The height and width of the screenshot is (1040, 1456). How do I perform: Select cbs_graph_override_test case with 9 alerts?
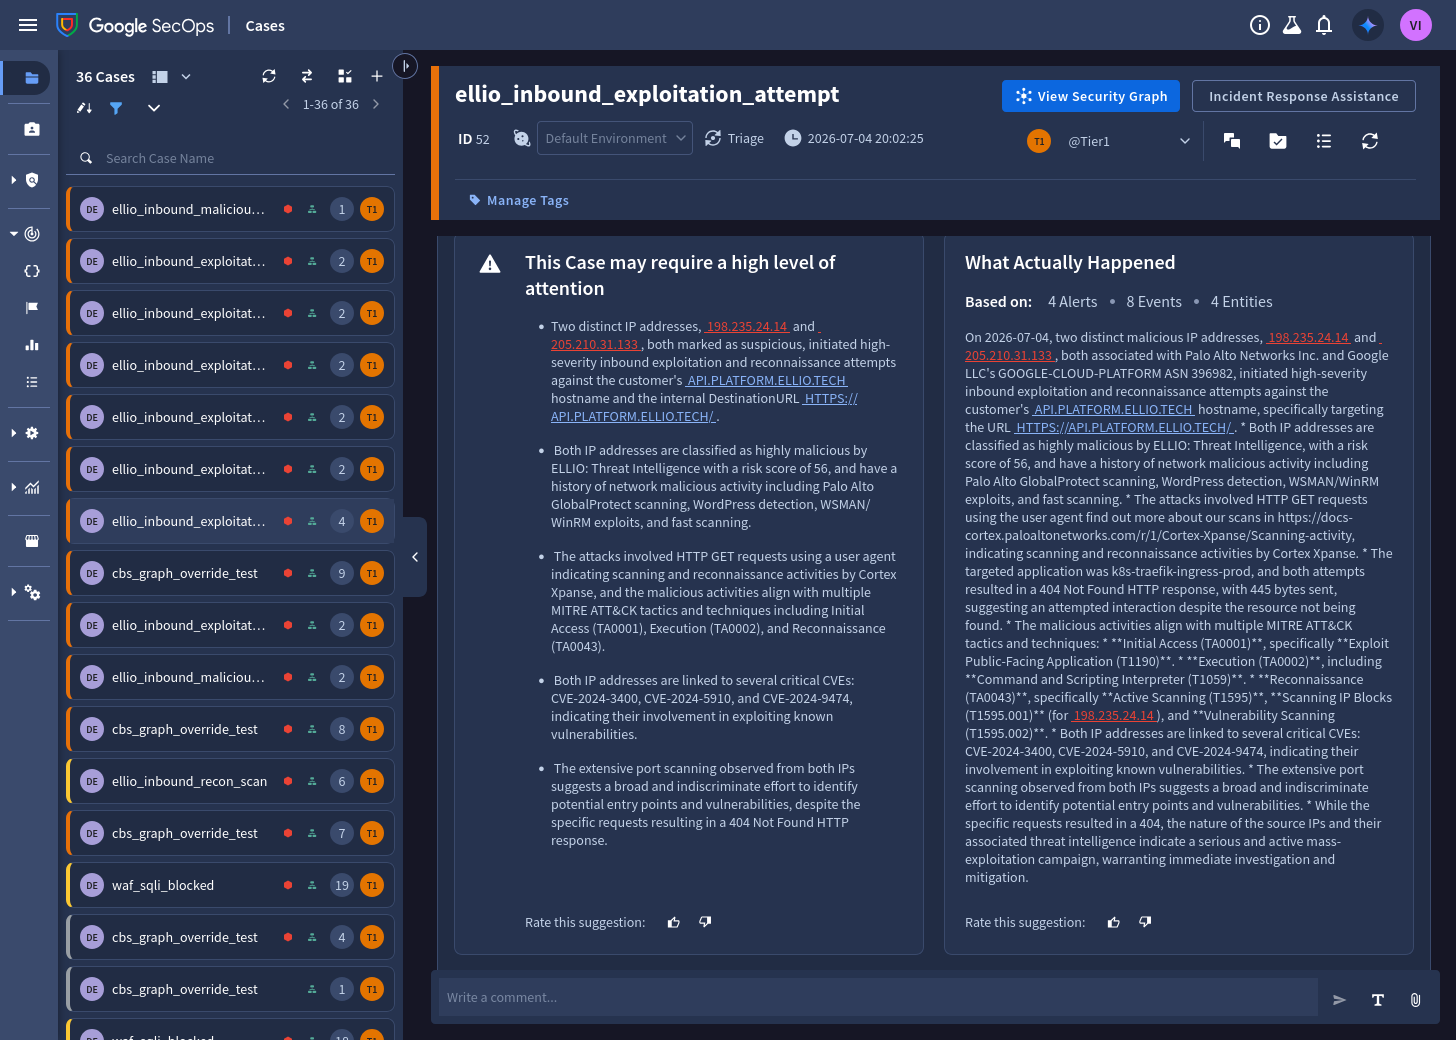230,573
